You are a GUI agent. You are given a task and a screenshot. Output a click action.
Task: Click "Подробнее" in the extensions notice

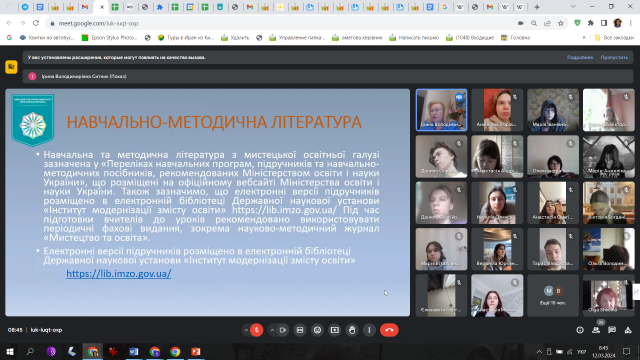point(580,58)
